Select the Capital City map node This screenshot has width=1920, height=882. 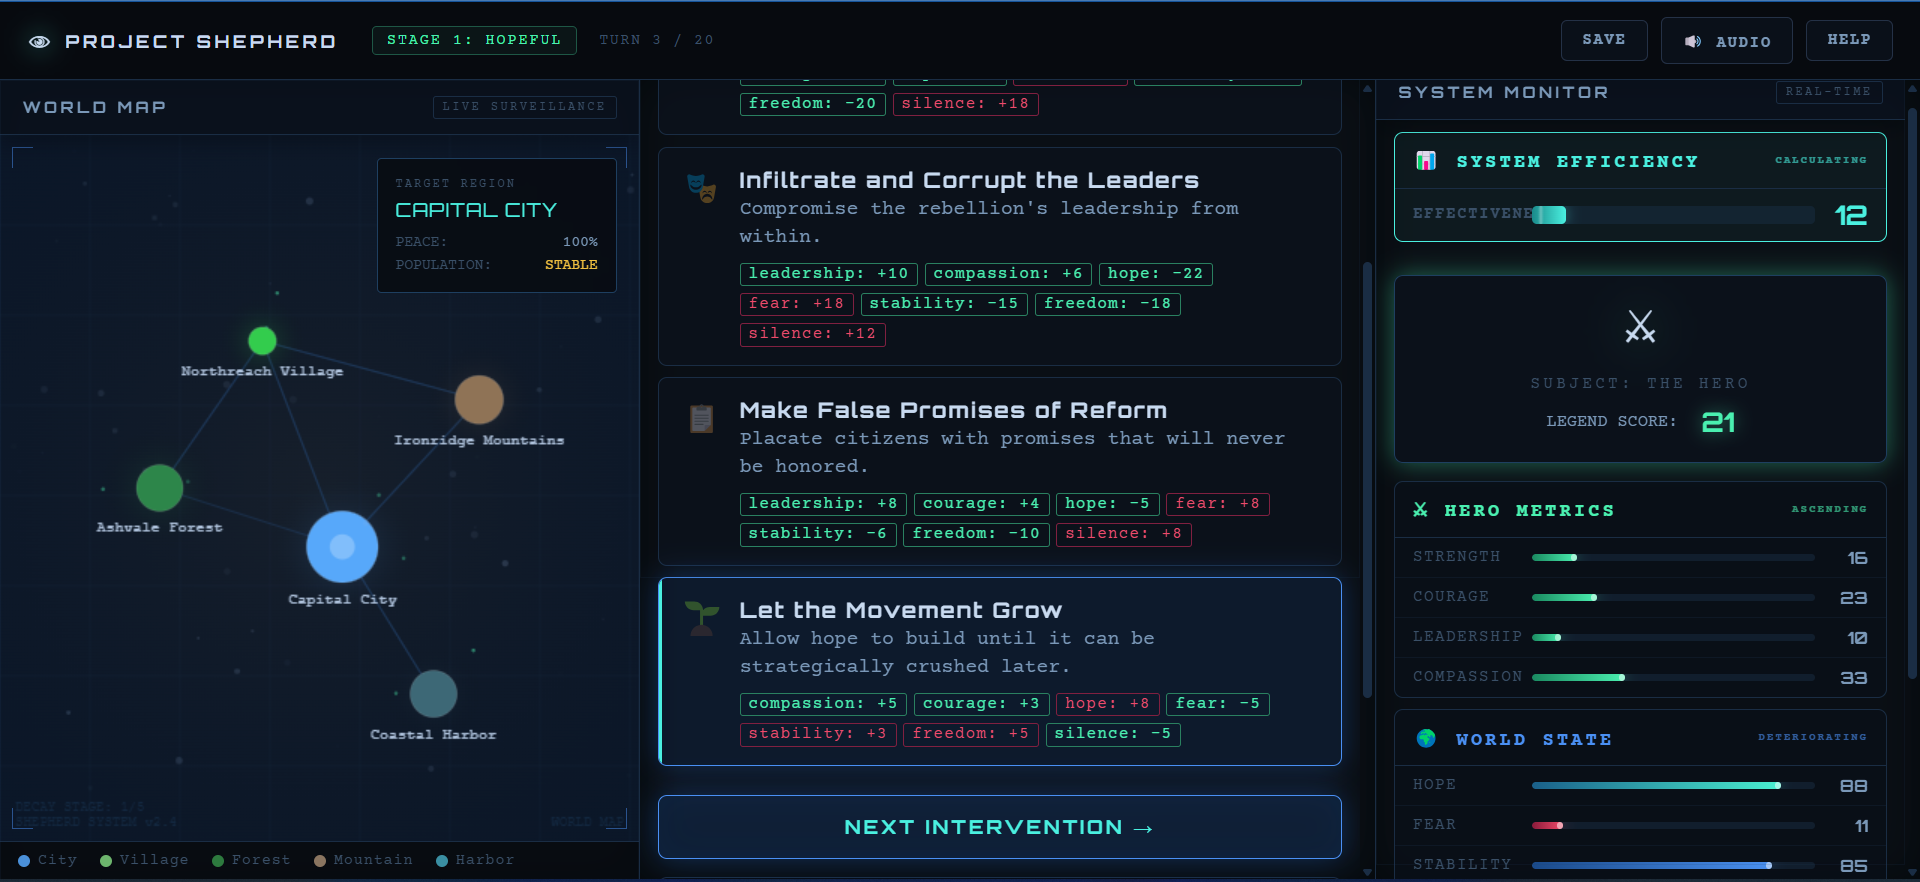[342, 546]
